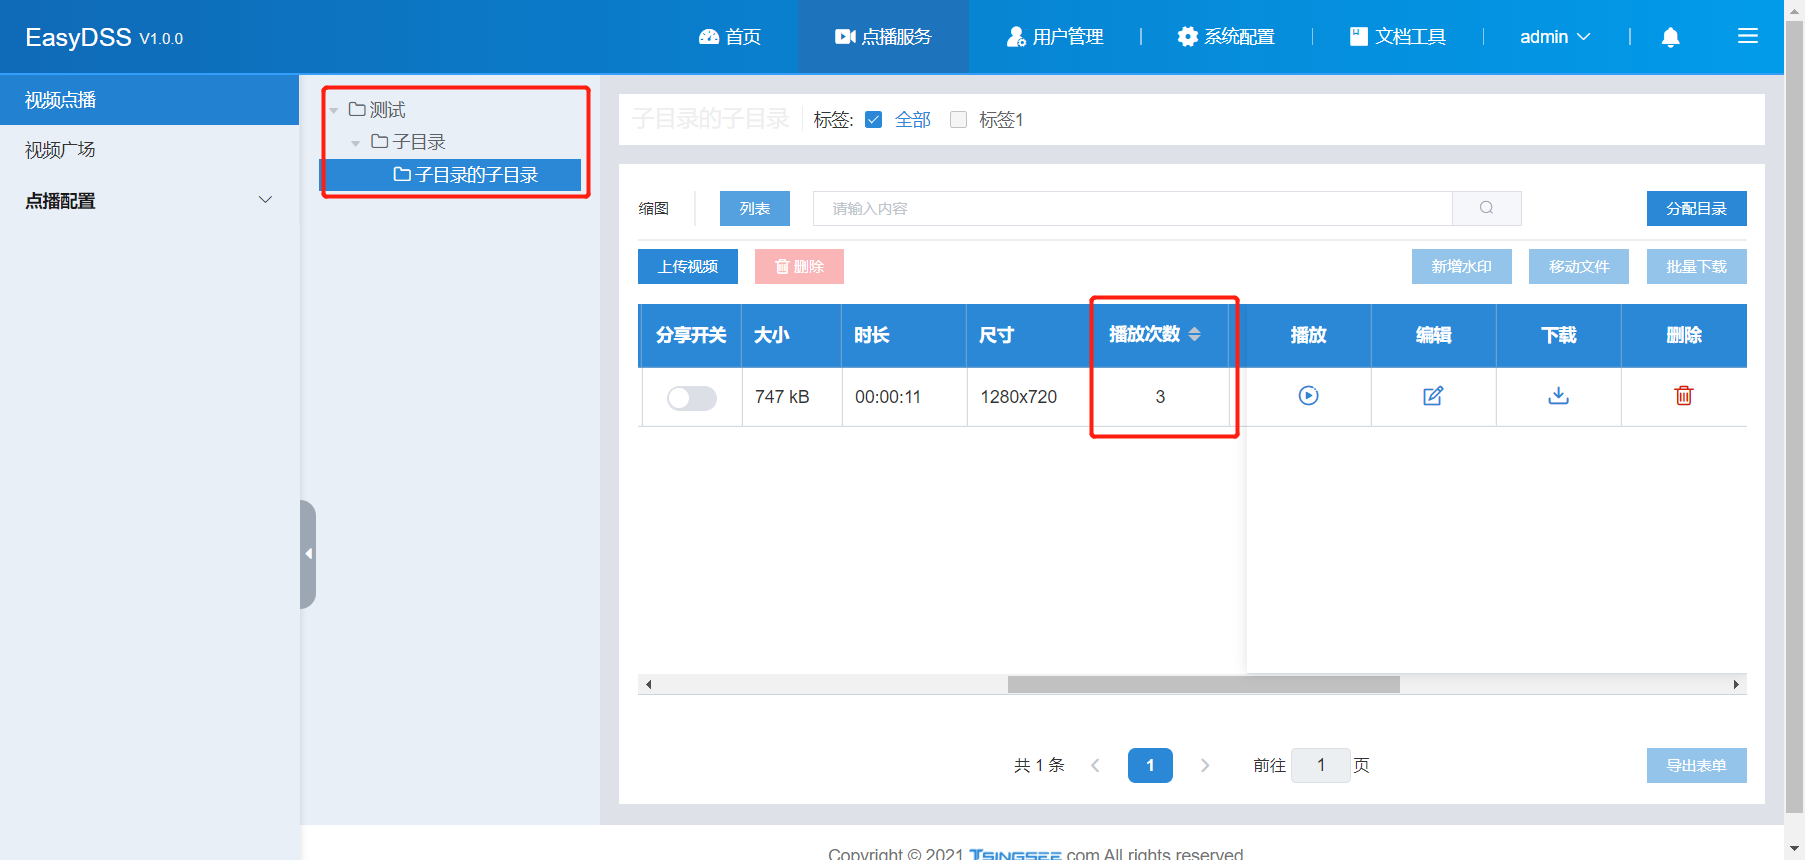
Task: Open the 首页 nav item
Action: point(730,37)
